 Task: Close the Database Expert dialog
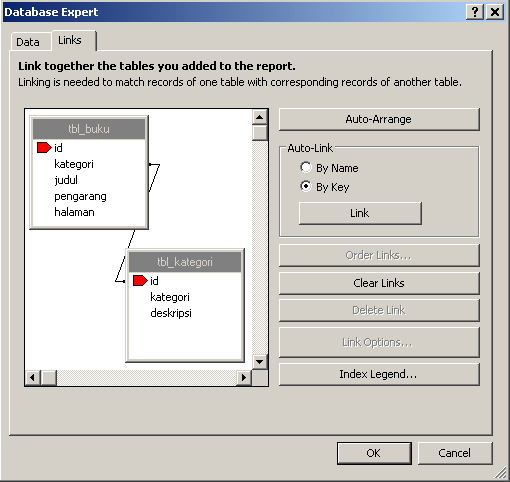(495, 12)
